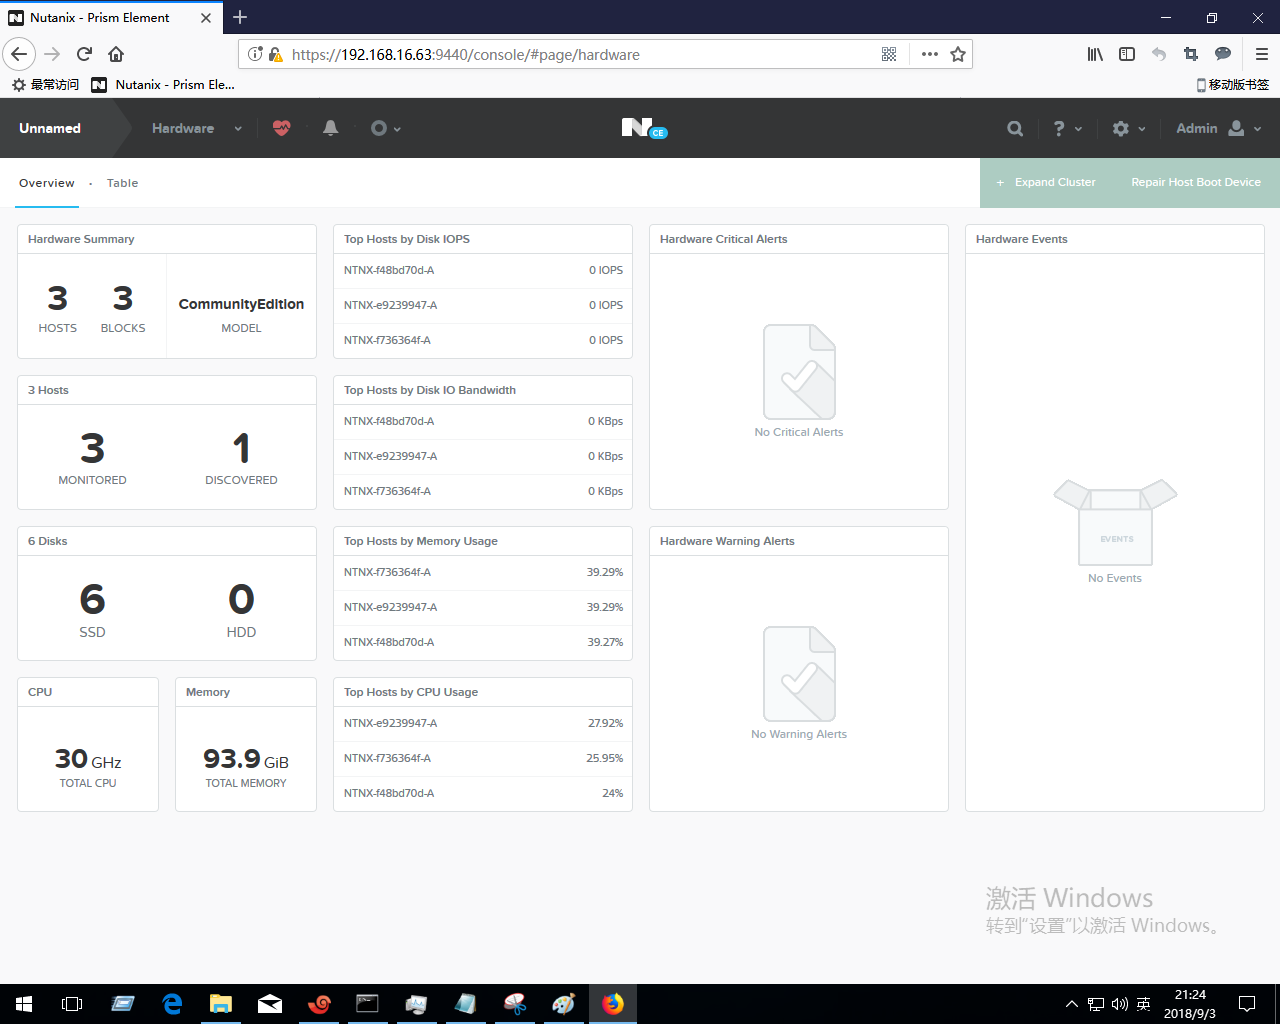1280x1024 pixels.
Task: Click NTNX-f736364f-A under Disk IO Bandwidth
Action: coord(387,491)
